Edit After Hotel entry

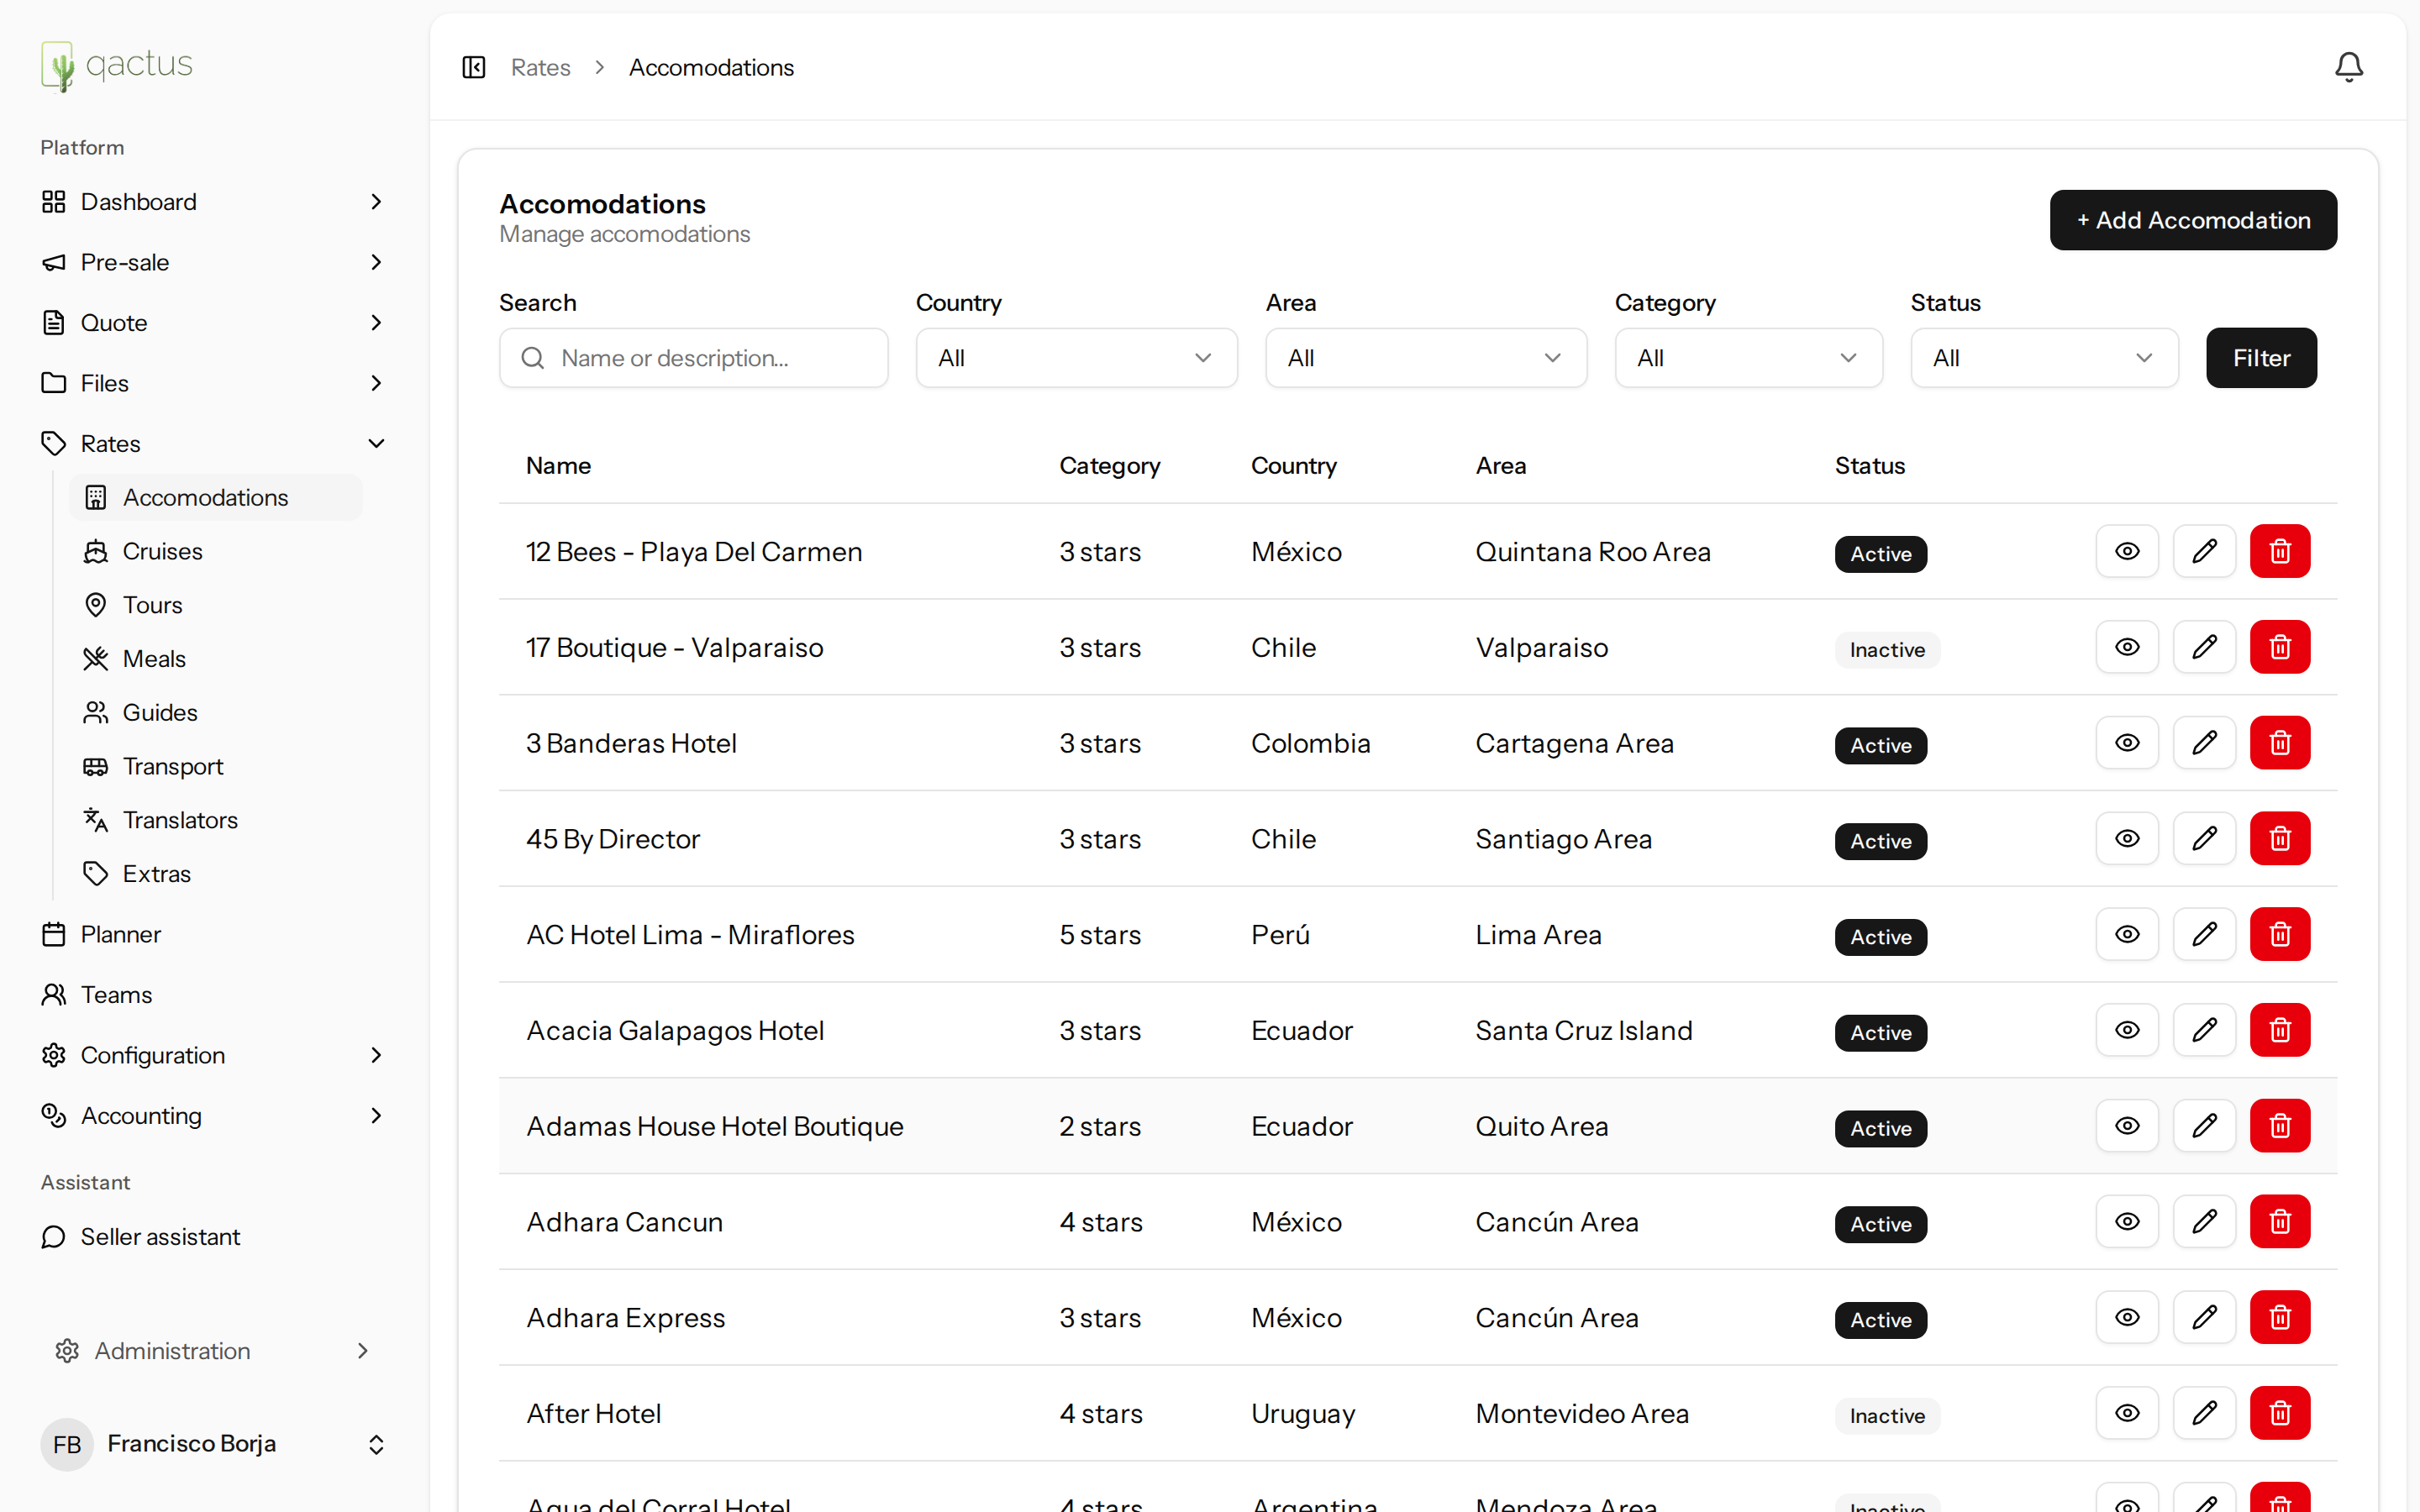click(x=2204, y=1413)
